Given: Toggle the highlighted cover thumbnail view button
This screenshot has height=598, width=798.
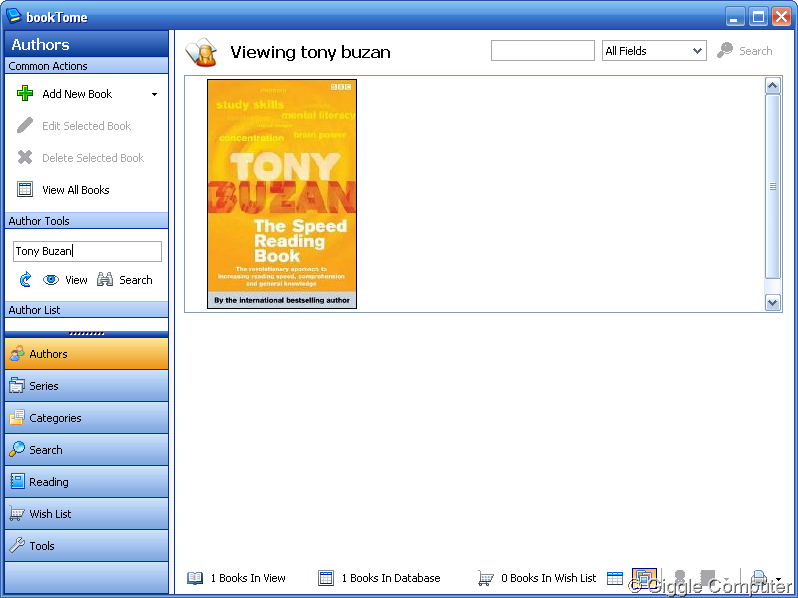Looking at the screenshot, I should click(x=644, y=578).
